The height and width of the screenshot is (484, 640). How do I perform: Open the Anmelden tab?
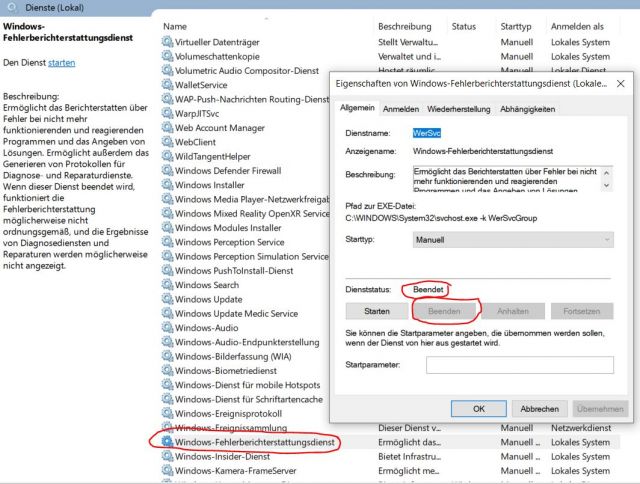(401, 109)
